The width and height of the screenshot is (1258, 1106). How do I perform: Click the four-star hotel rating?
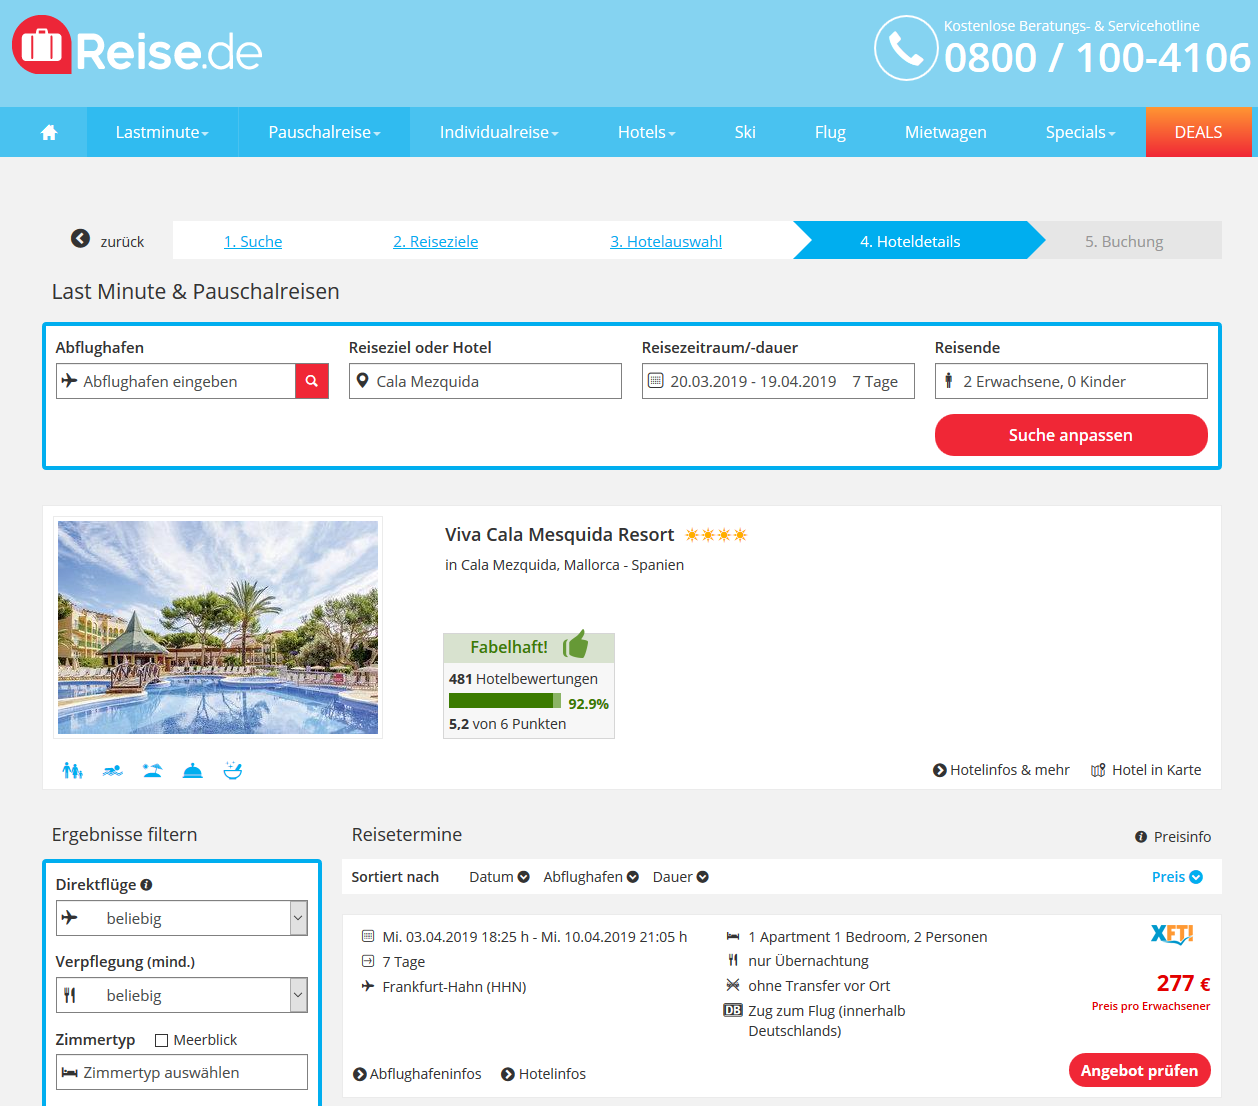tap(716, 535)
